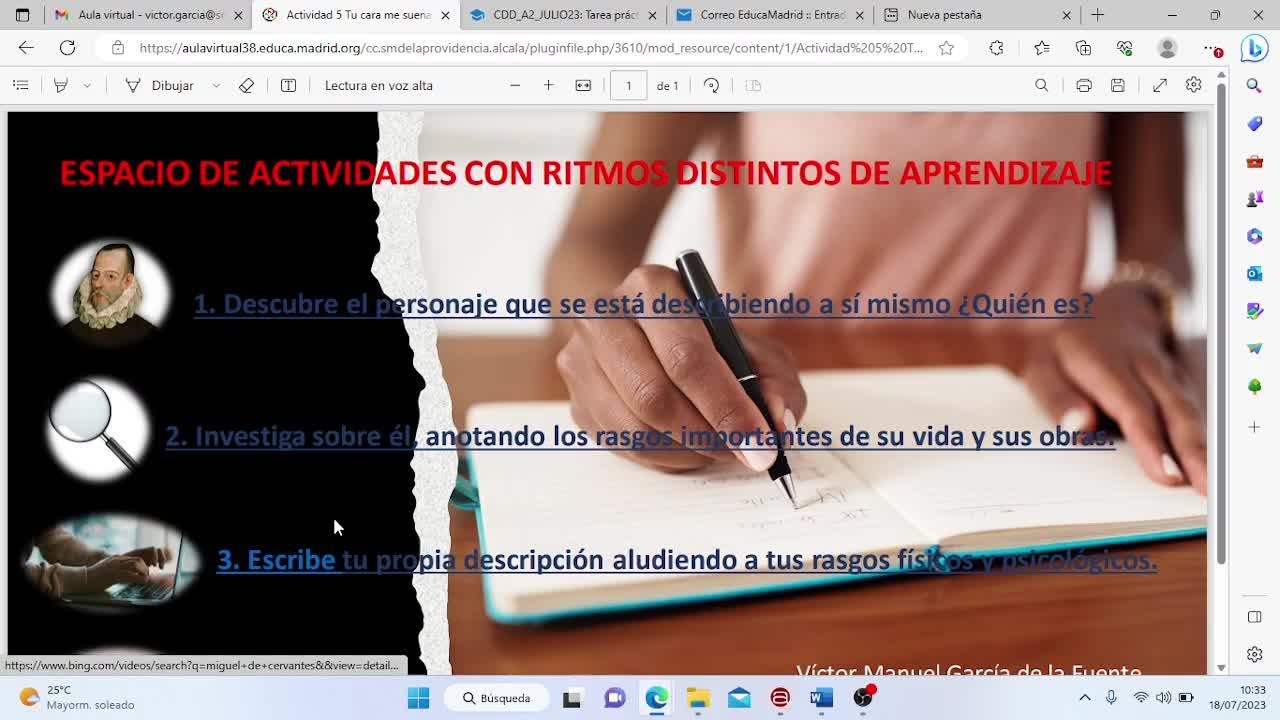This screenshot has width=1280, height=720.
Task: Open the favorites list
Action: (1041, 48)
